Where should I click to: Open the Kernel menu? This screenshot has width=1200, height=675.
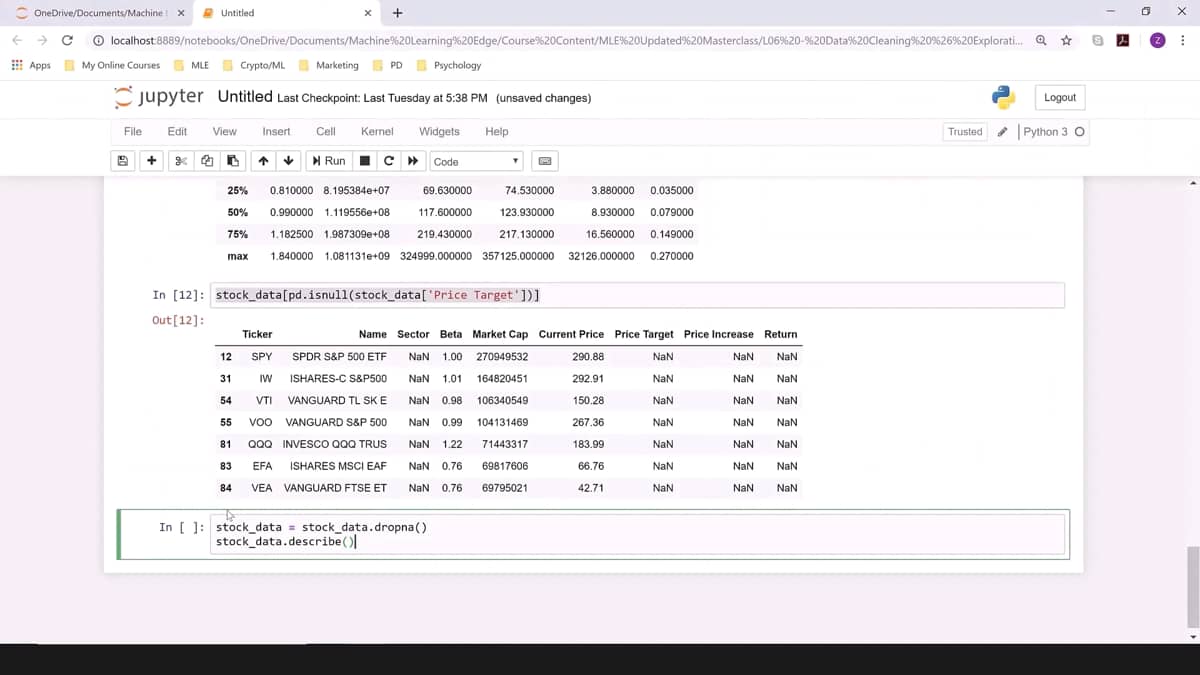(x=377, y=132)
